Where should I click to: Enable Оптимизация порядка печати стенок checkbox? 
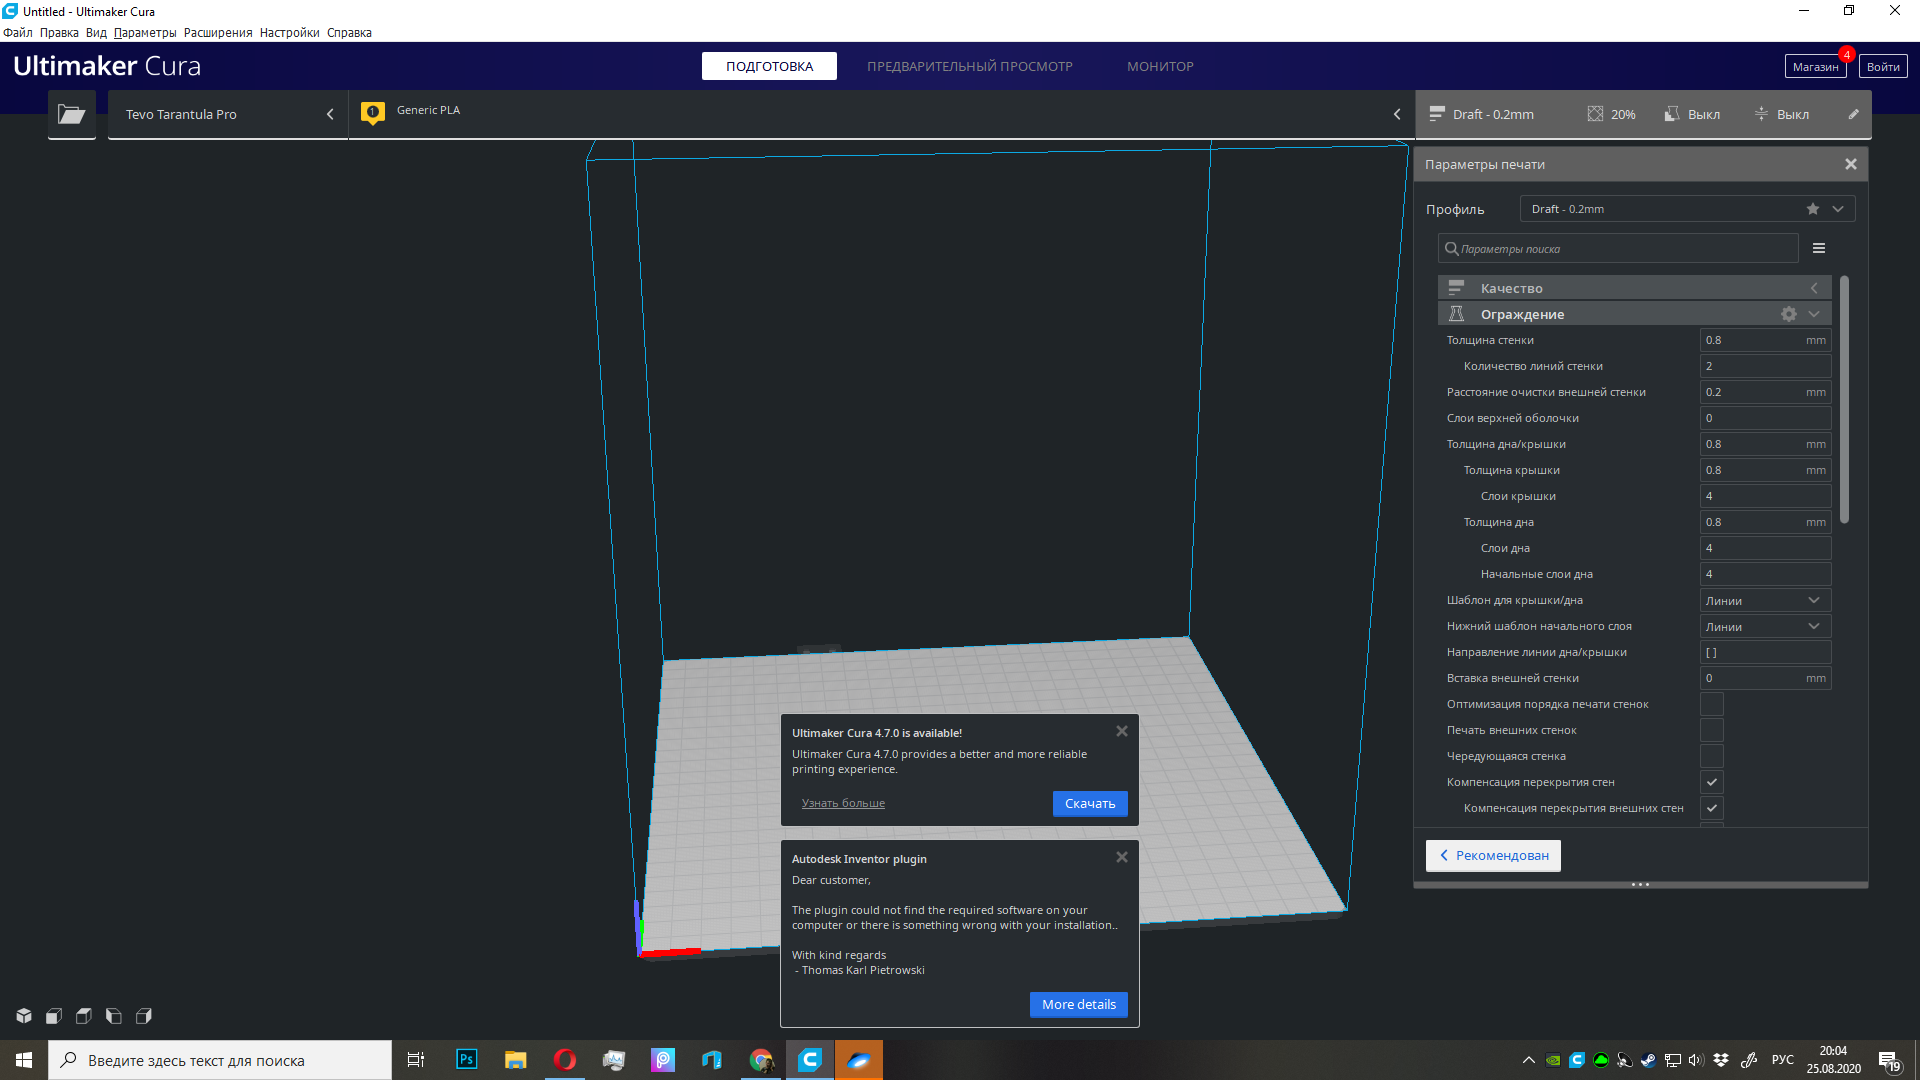(1711, 704)
